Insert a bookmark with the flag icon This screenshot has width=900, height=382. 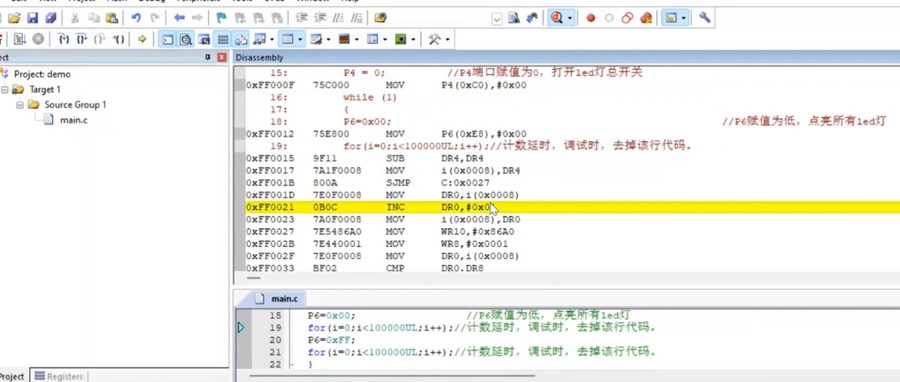click(221, 18)
